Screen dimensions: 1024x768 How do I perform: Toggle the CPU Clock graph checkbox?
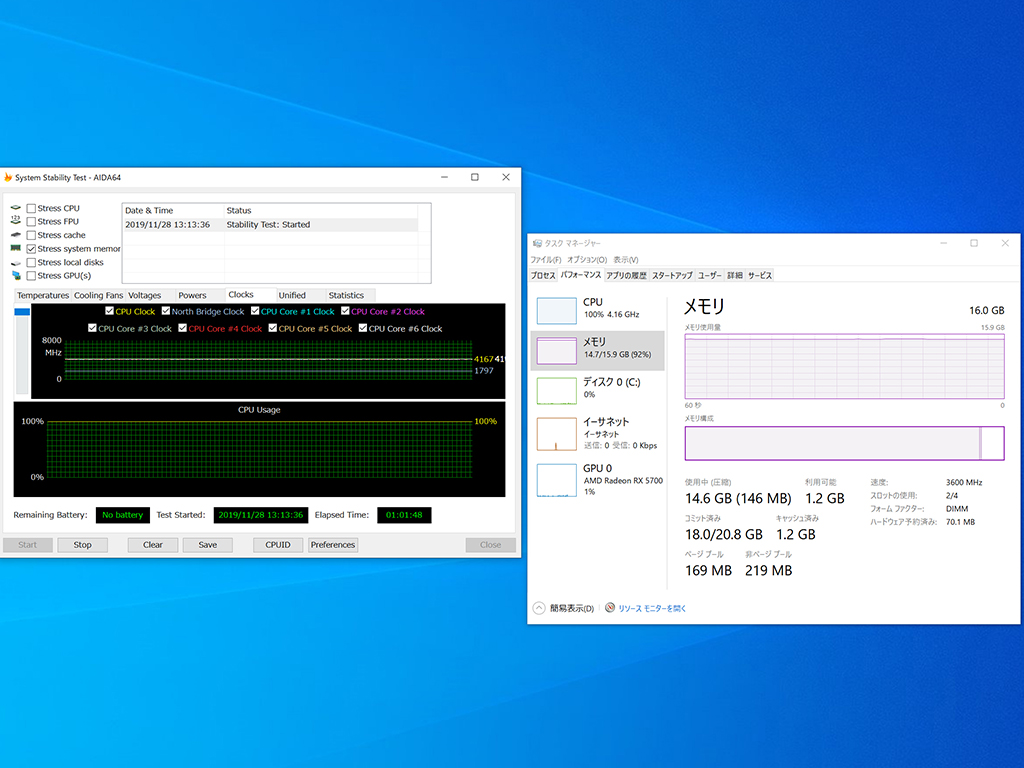[x=110, y=311]
